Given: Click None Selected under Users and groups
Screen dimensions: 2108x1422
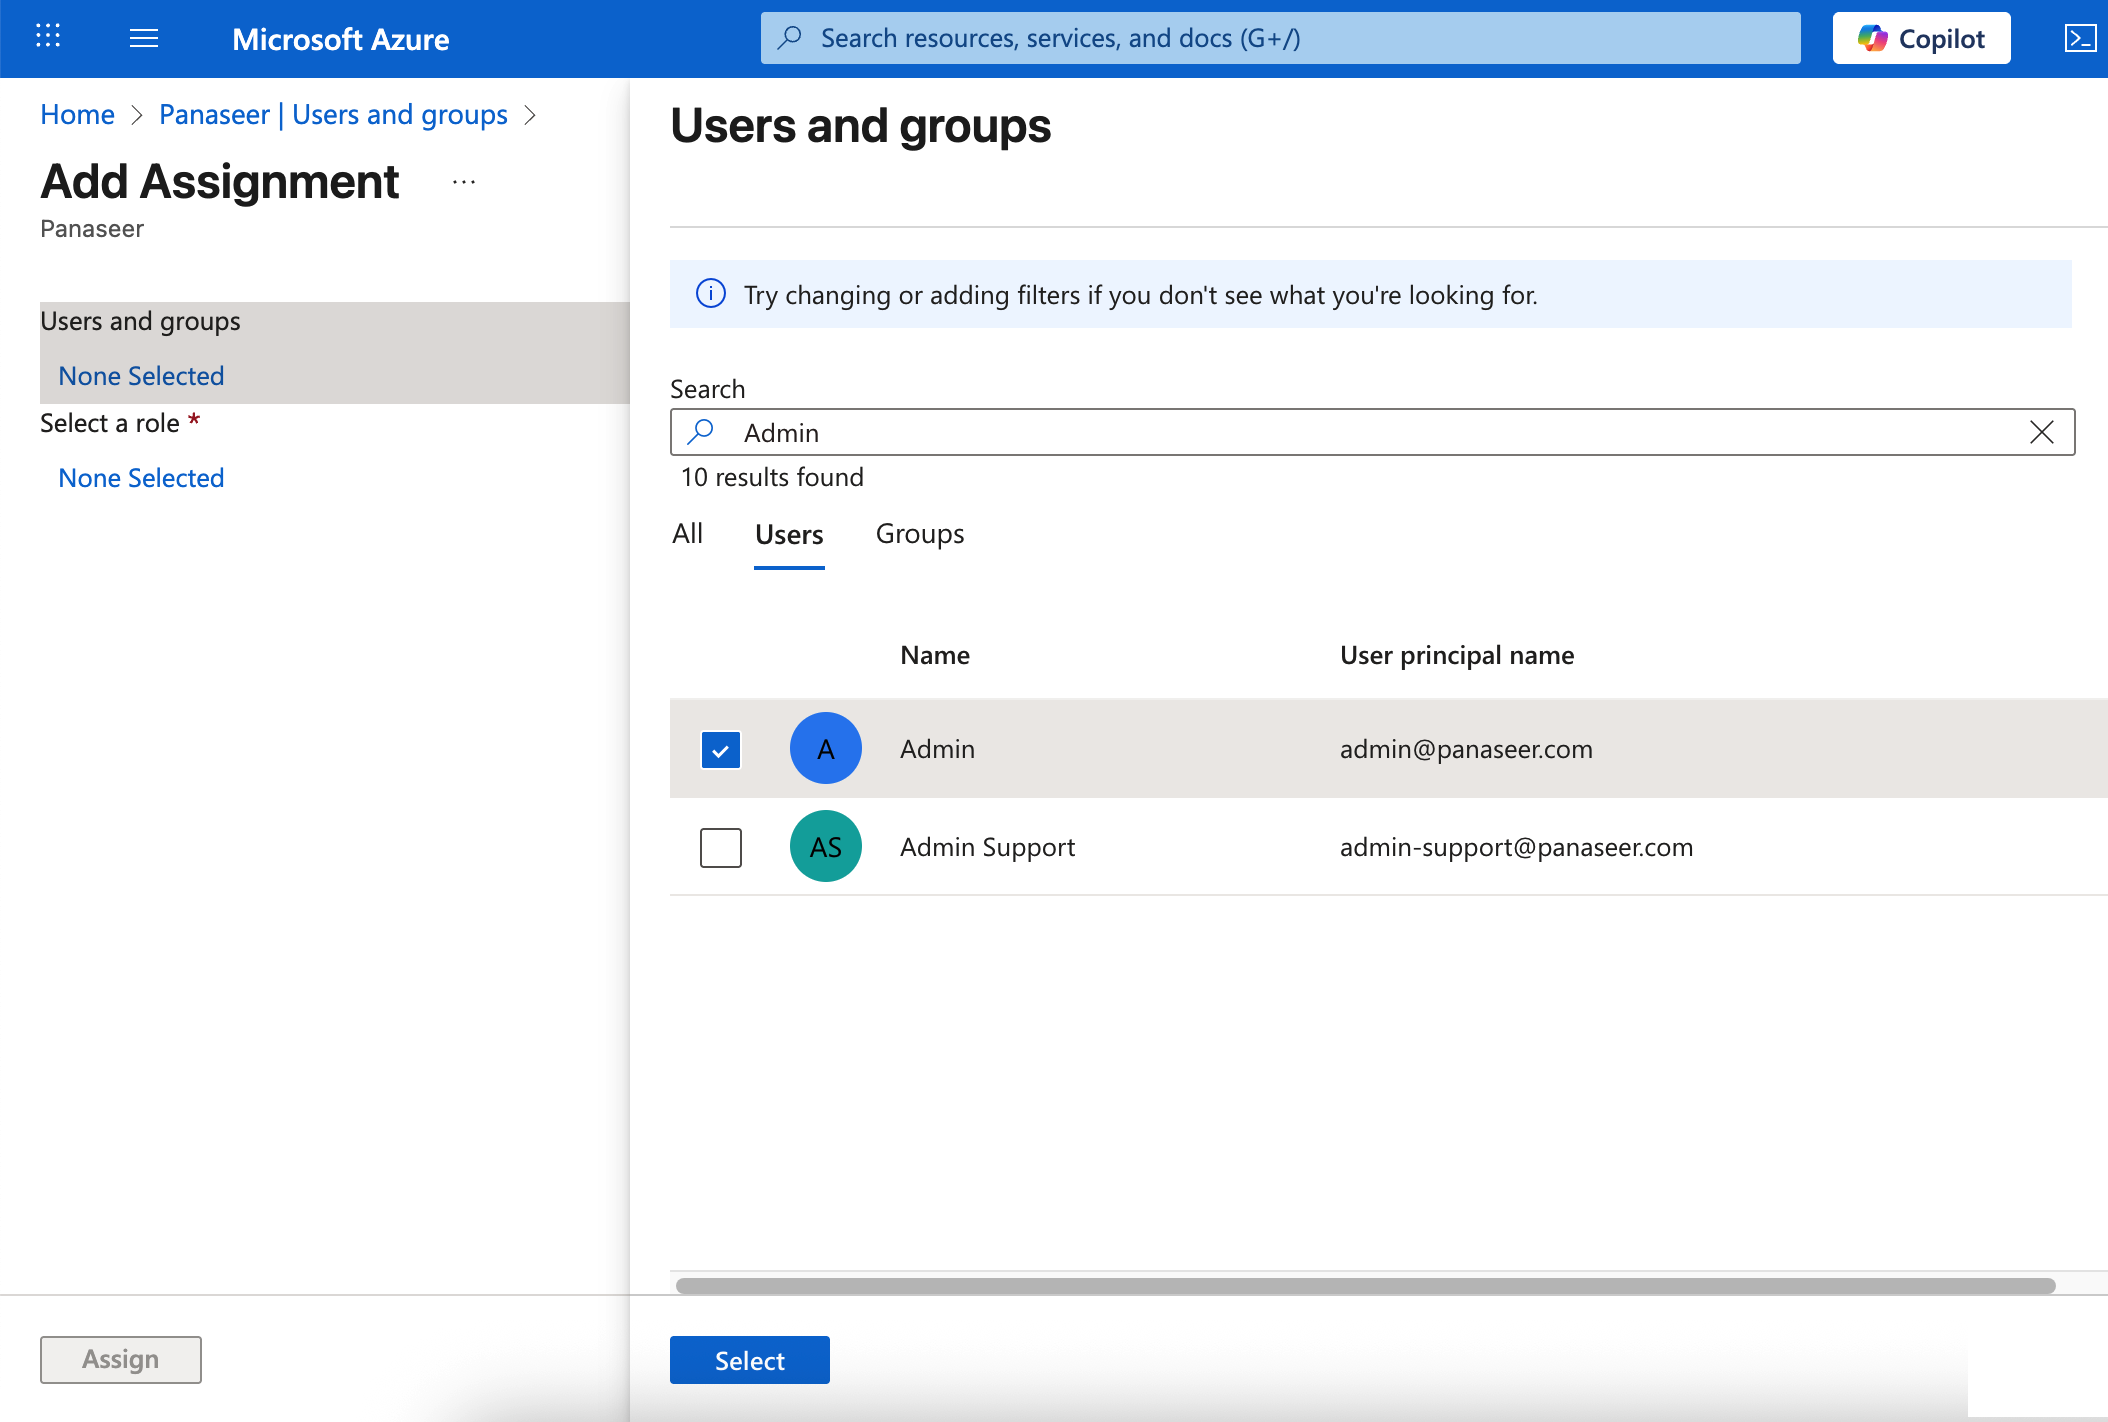Looking at the screenshot, I should pos(141,376).
